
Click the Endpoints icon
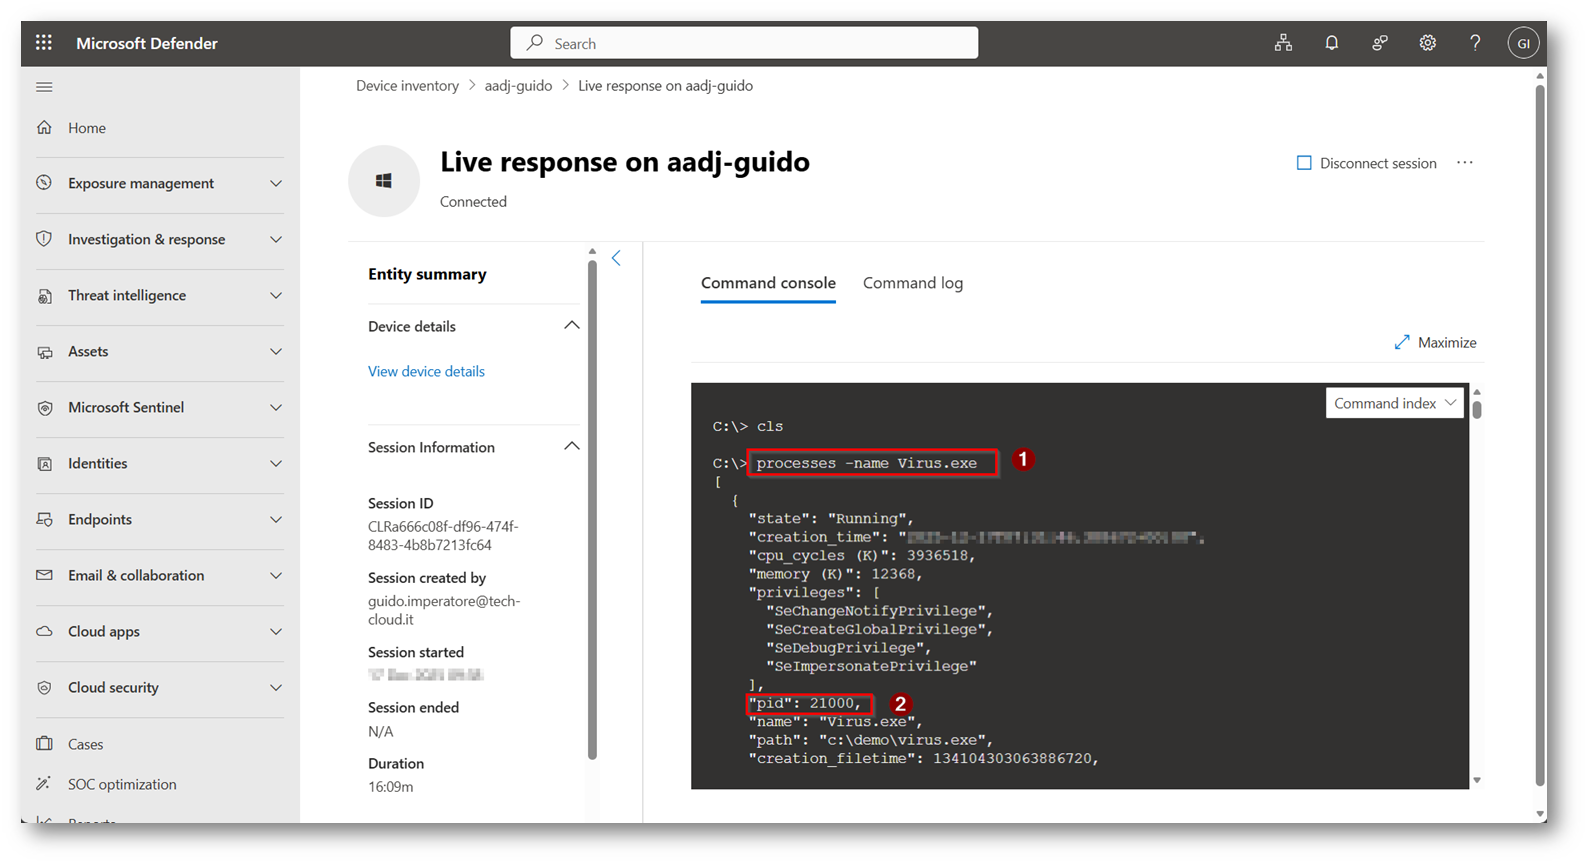coord(44,519)
